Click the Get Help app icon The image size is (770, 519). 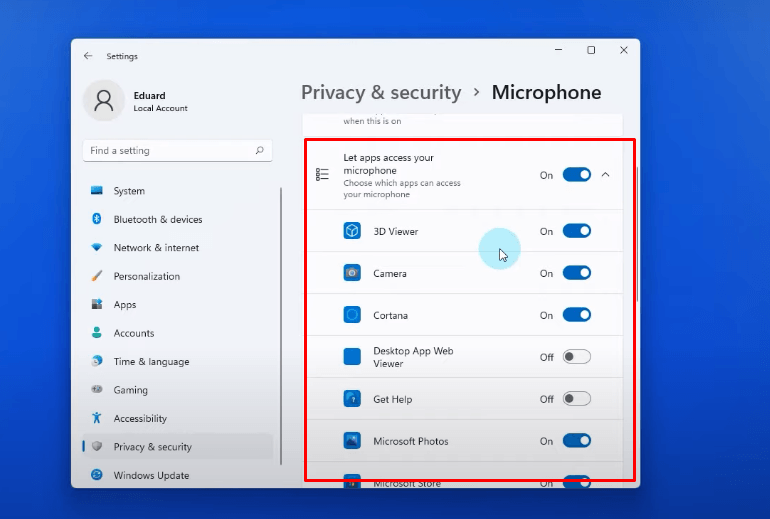[352, 399]
